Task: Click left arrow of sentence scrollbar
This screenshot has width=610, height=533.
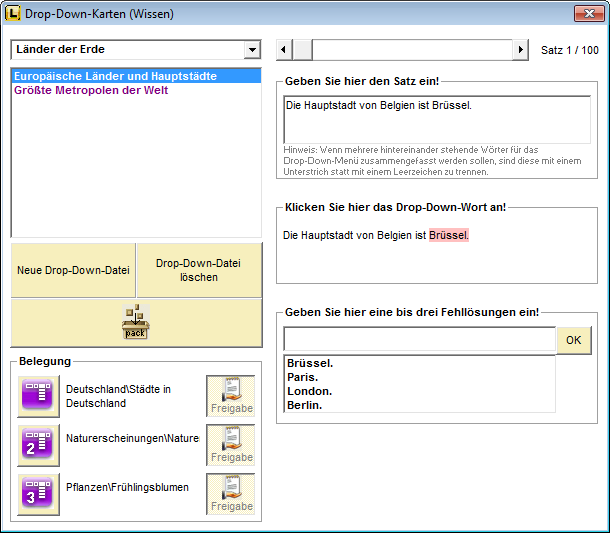Action: coord(284,50)
